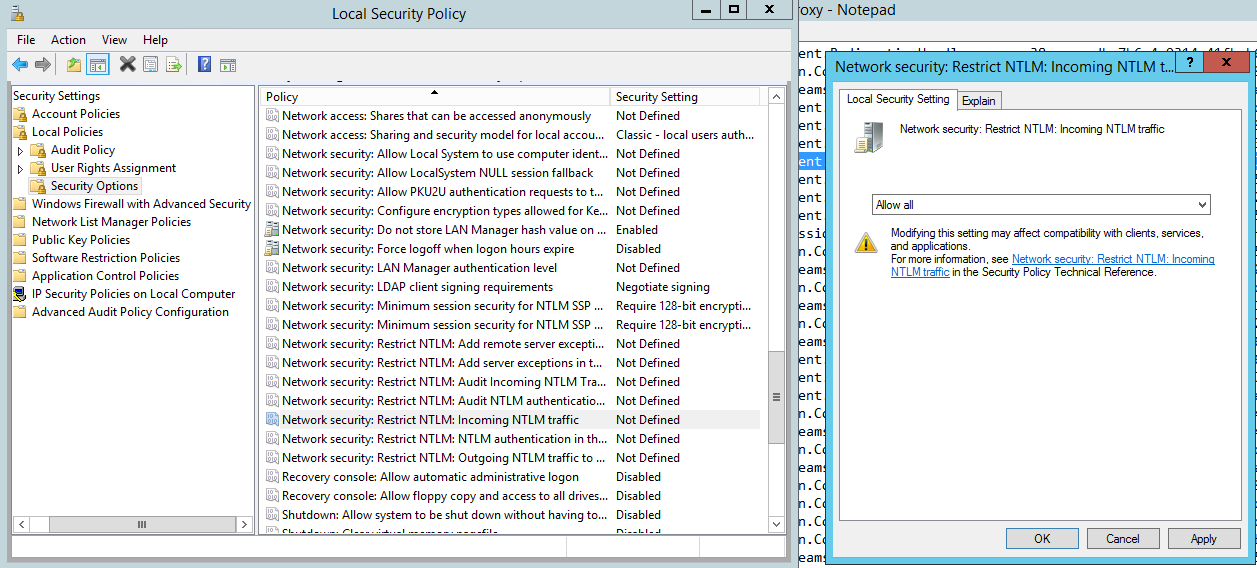This screenshot has width=1257, height=568.
Task: Click the policy list scroll down arrow
Action: [x=776, y=523]
